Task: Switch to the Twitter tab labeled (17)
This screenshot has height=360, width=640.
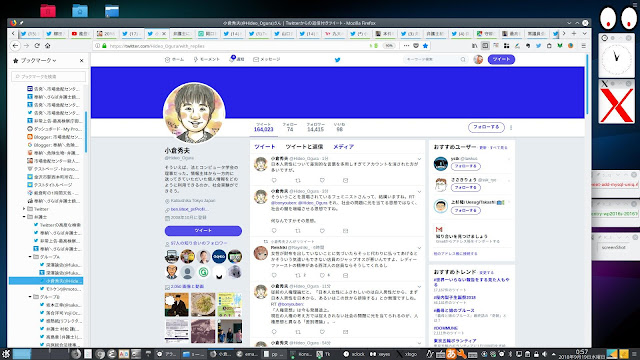Action: (x=131, y=34)
